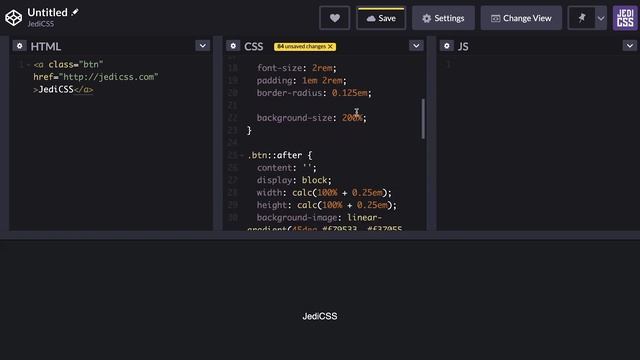Viewport: 640px width, 360px height.
Task: Expand the HTML panel dropdown
Action: coord(202,46)
